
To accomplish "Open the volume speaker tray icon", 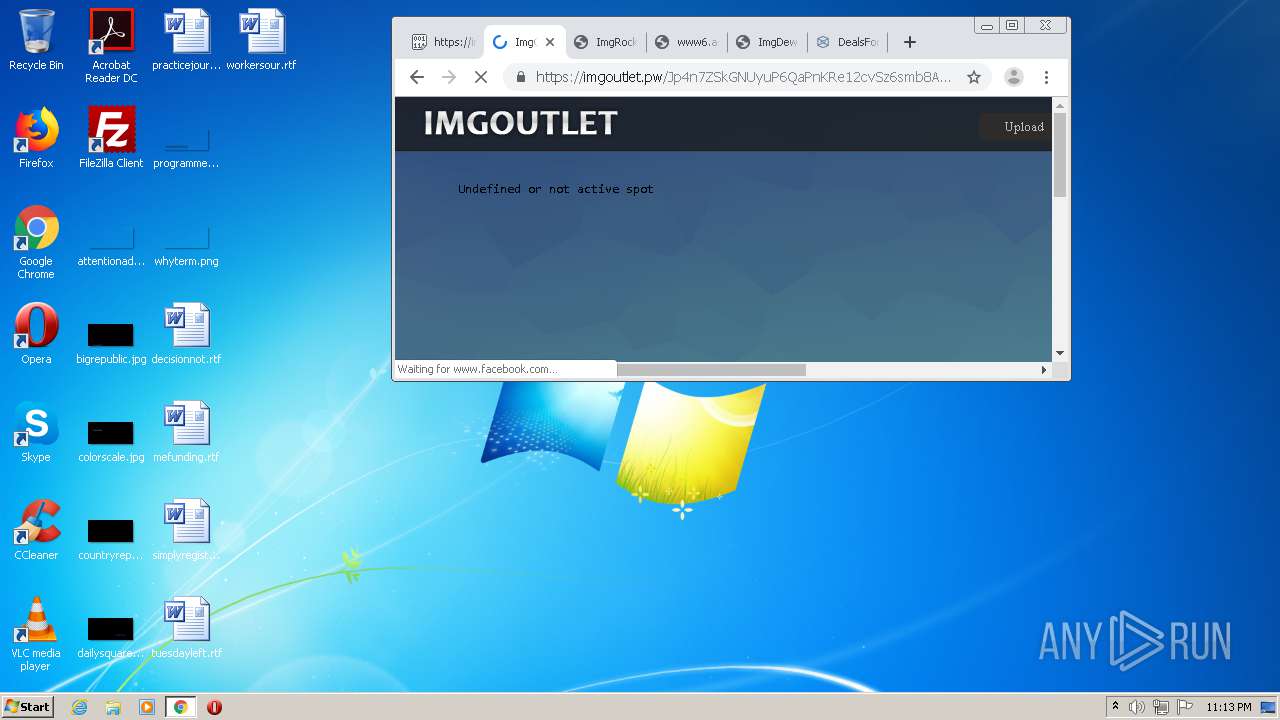I will pyautogui.click(x=1137, y=707).
